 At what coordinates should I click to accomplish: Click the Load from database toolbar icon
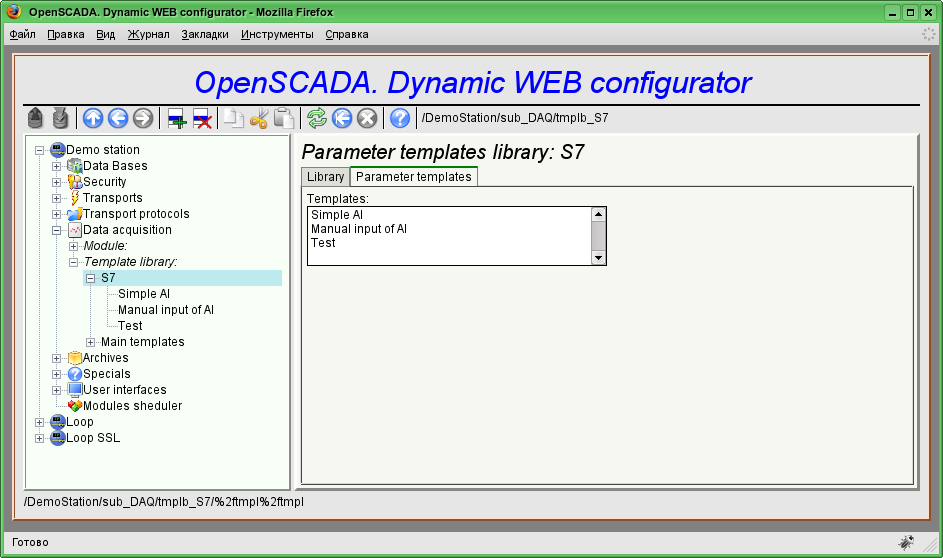(x=35, y=118)
